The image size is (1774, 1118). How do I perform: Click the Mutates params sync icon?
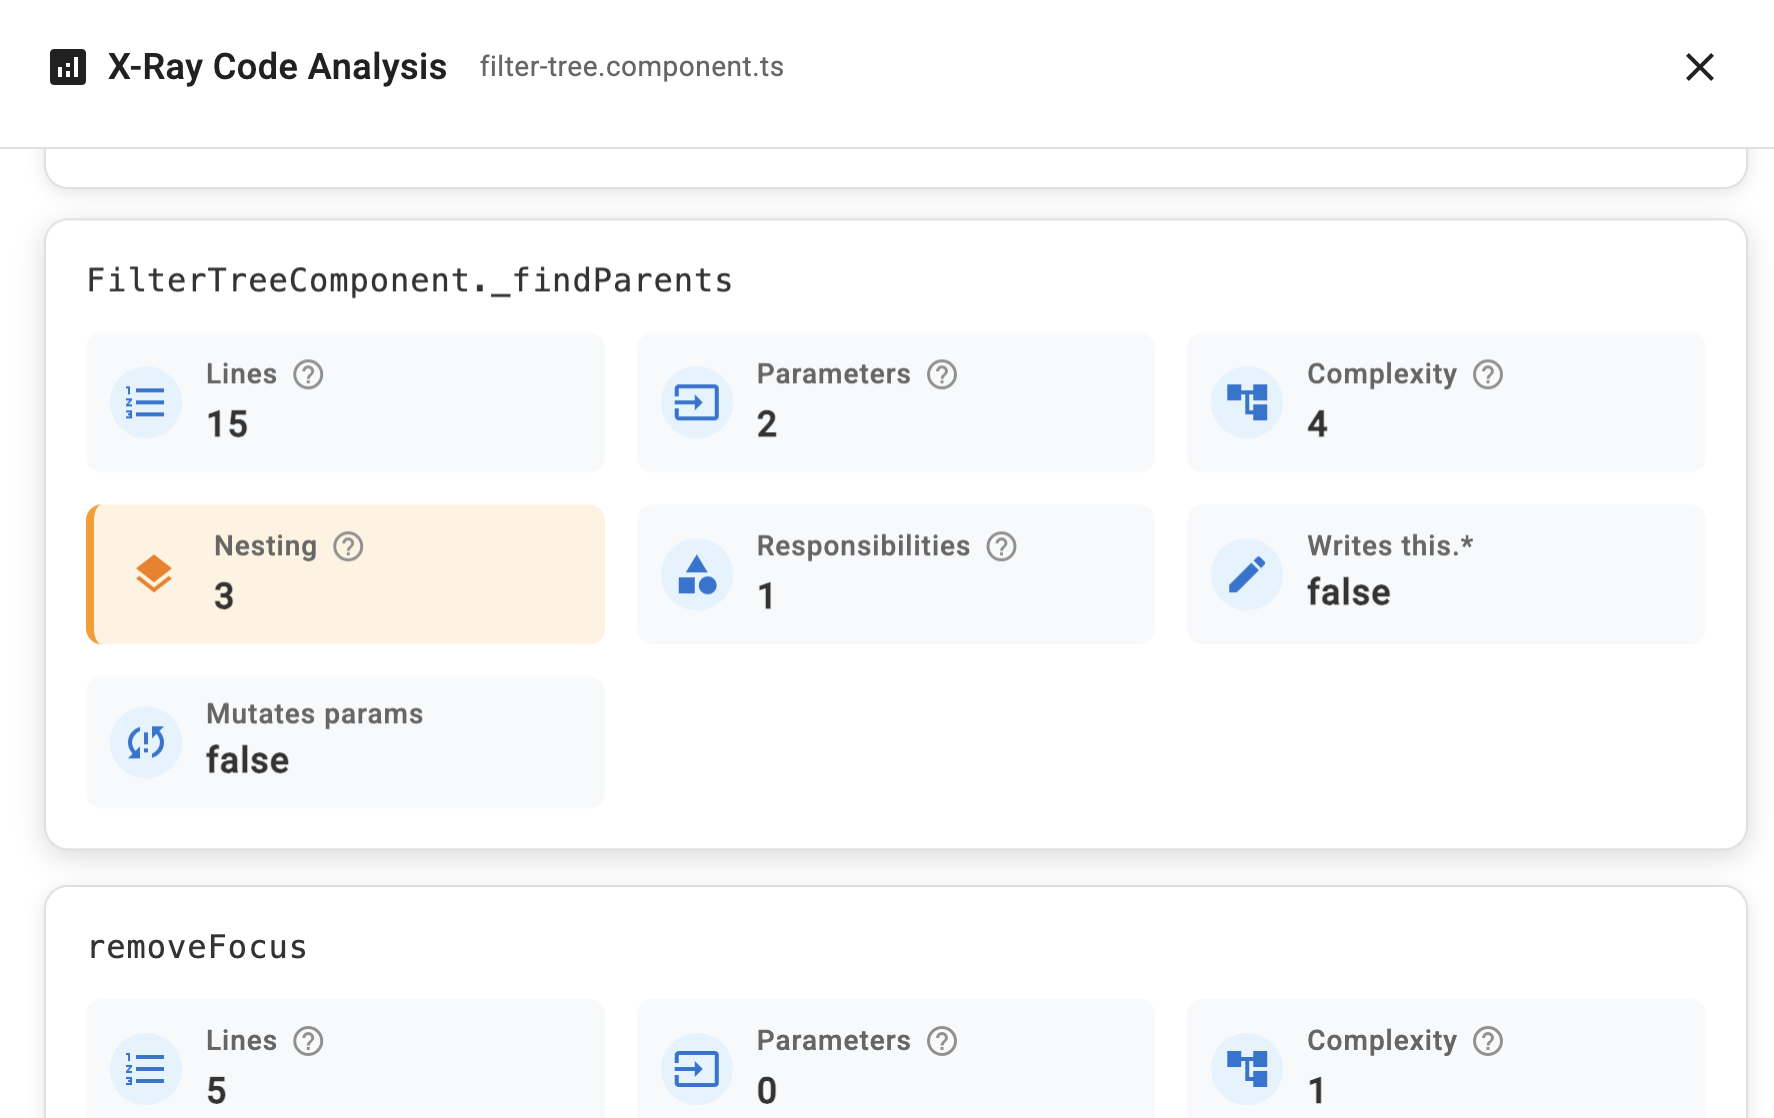coord(146,742)
